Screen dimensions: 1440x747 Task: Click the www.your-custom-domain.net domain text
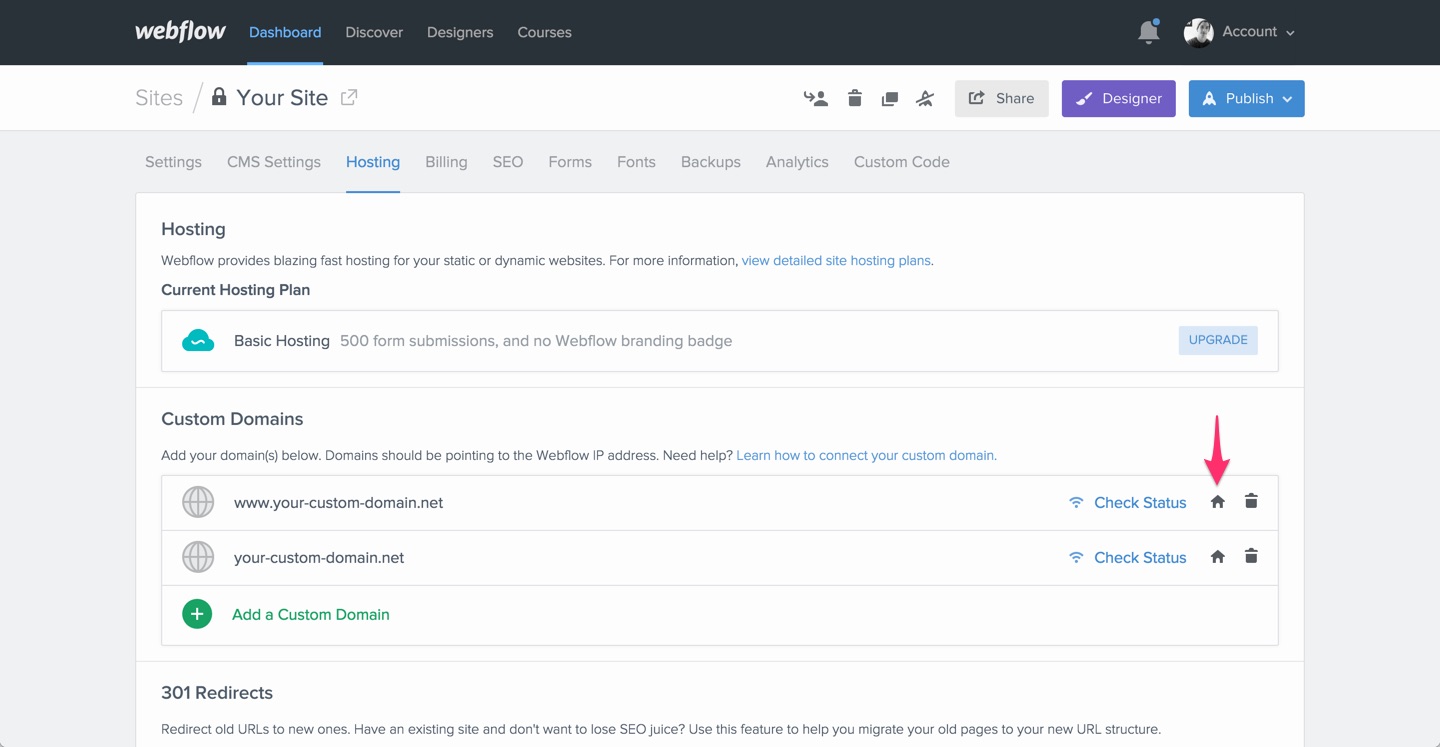click(x=338, y=503)
